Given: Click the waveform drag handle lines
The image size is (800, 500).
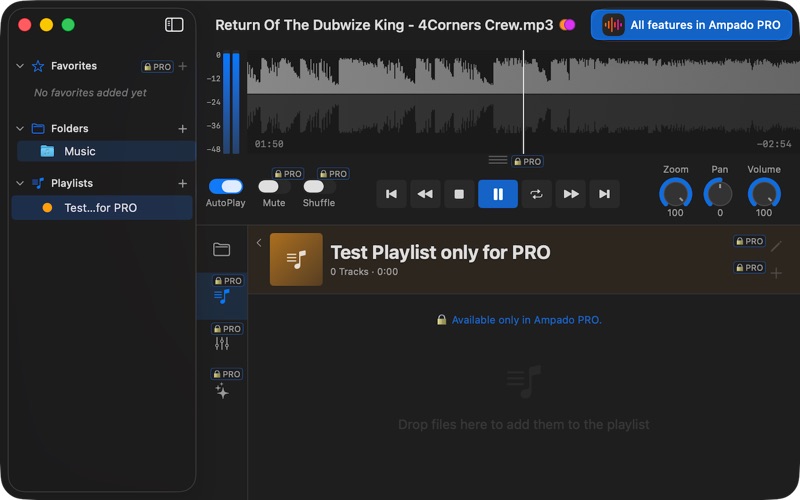Looking at the screenshot, I should pos(497,160).
